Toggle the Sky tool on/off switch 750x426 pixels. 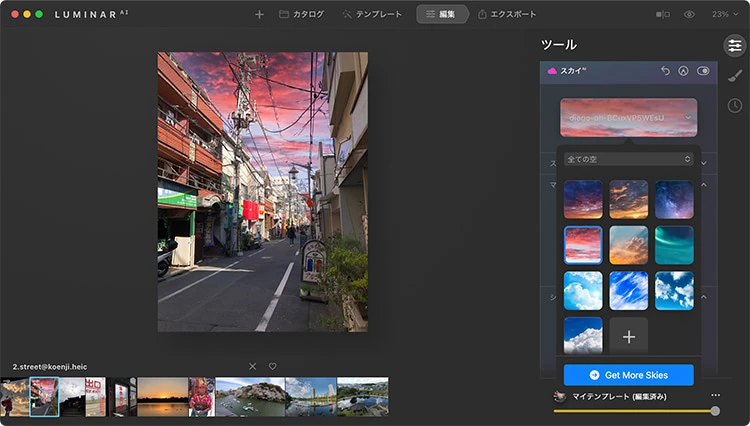click(703, 71)
